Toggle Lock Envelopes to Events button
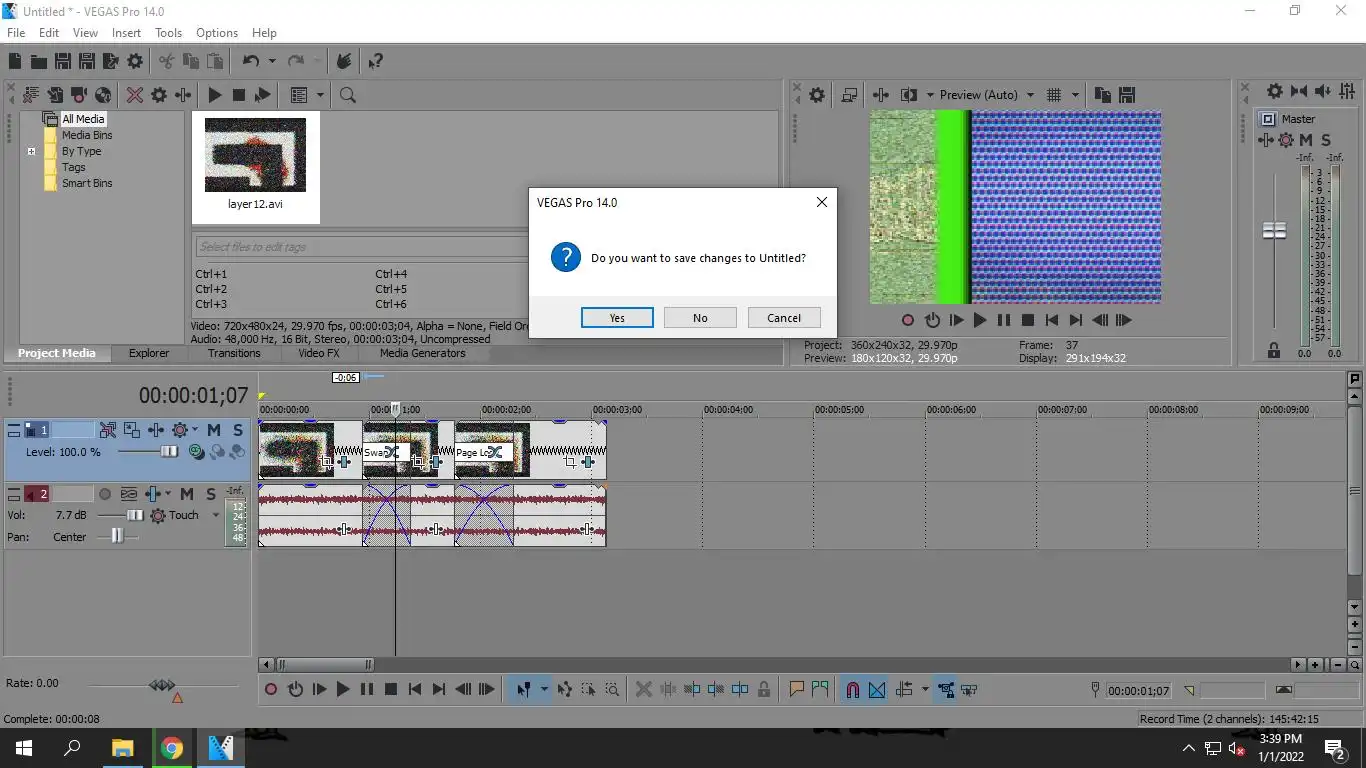The height and width of the screenshot is (768, 1366). coord(946,689)
